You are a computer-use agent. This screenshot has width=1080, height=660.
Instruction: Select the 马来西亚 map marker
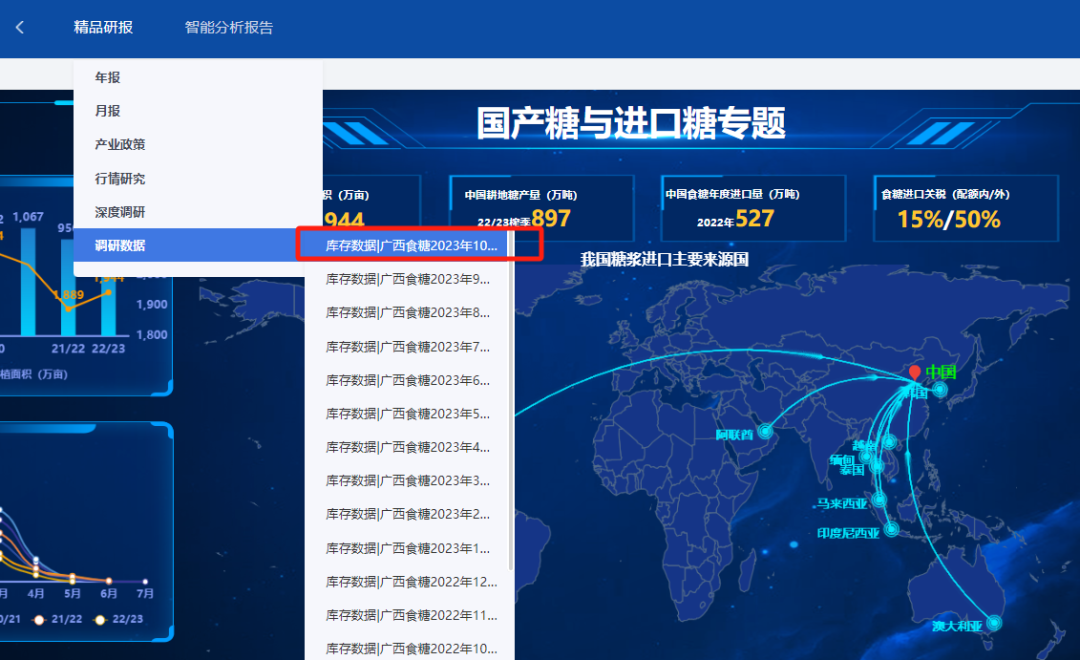coord(879,500)
